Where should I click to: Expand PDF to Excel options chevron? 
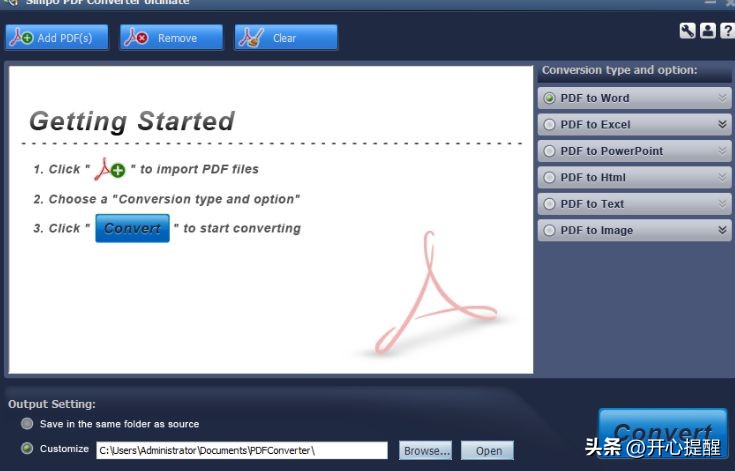coord(722,124)
